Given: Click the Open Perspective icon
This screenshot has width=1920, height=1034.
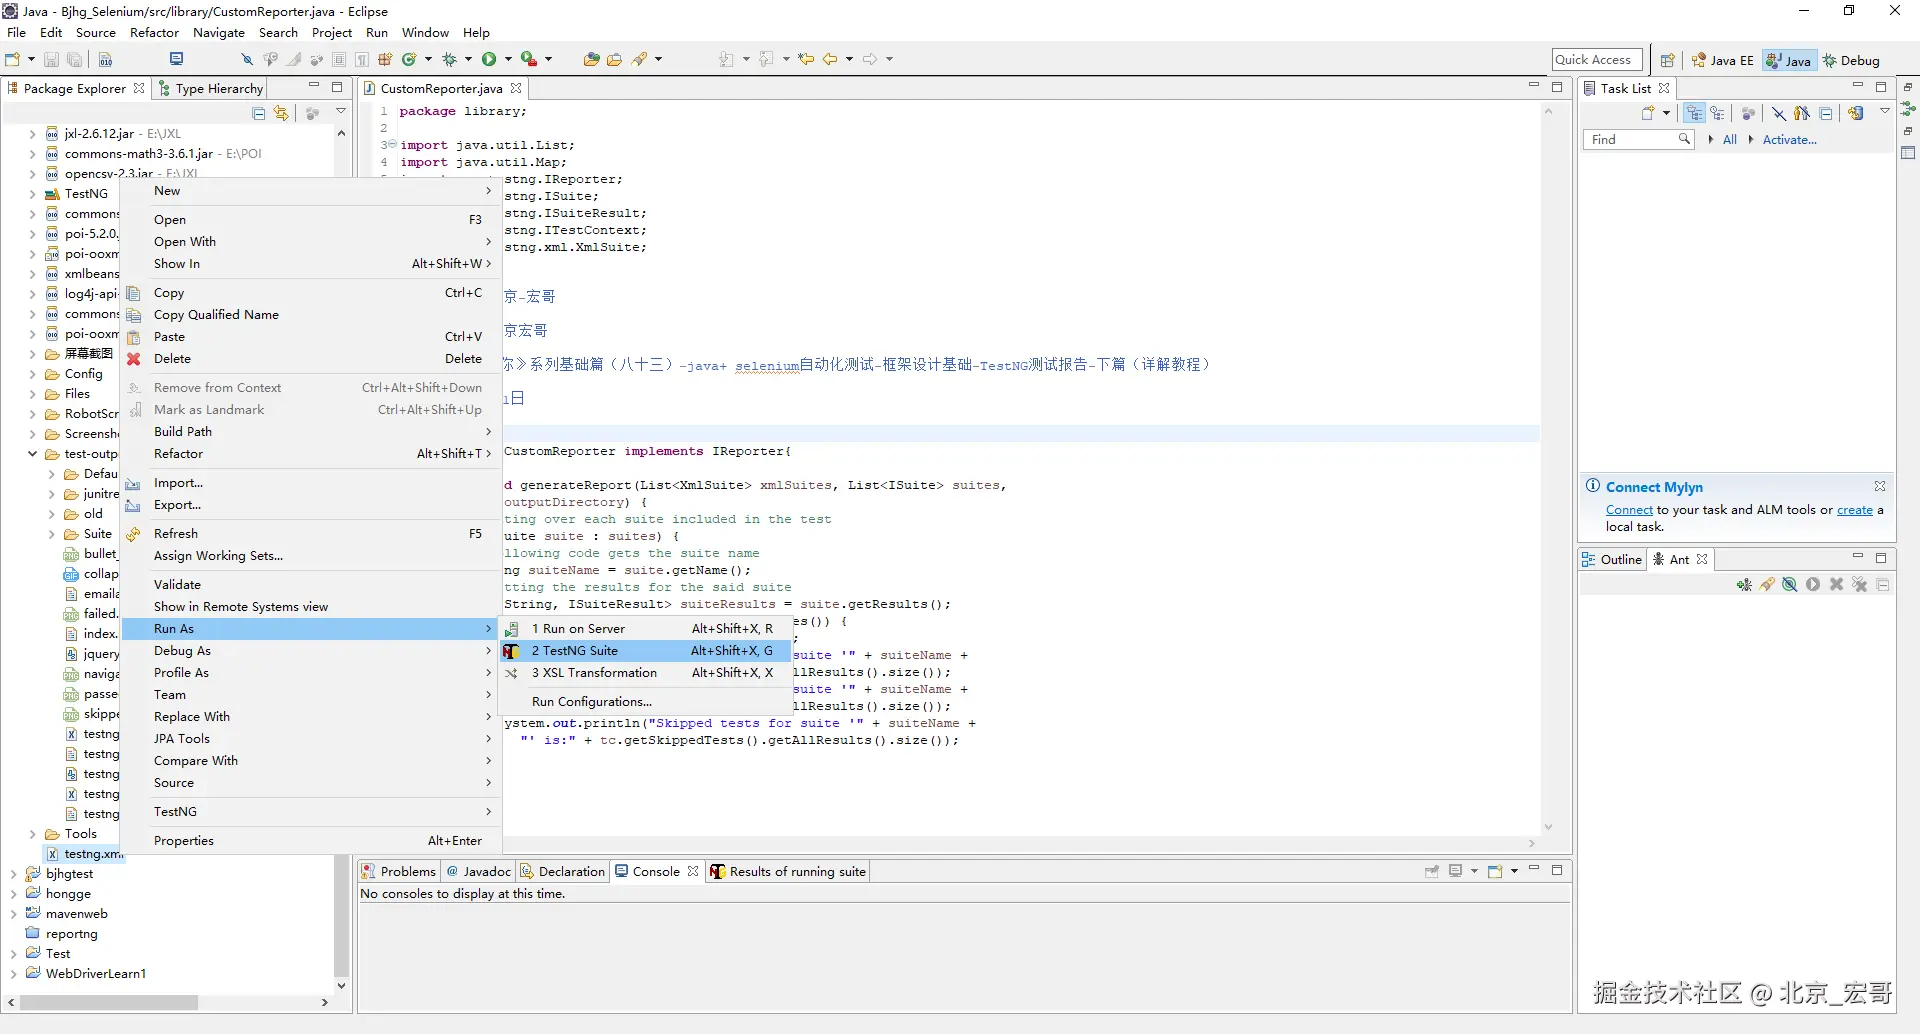Looking at the screenshot, I should 1667,61.
